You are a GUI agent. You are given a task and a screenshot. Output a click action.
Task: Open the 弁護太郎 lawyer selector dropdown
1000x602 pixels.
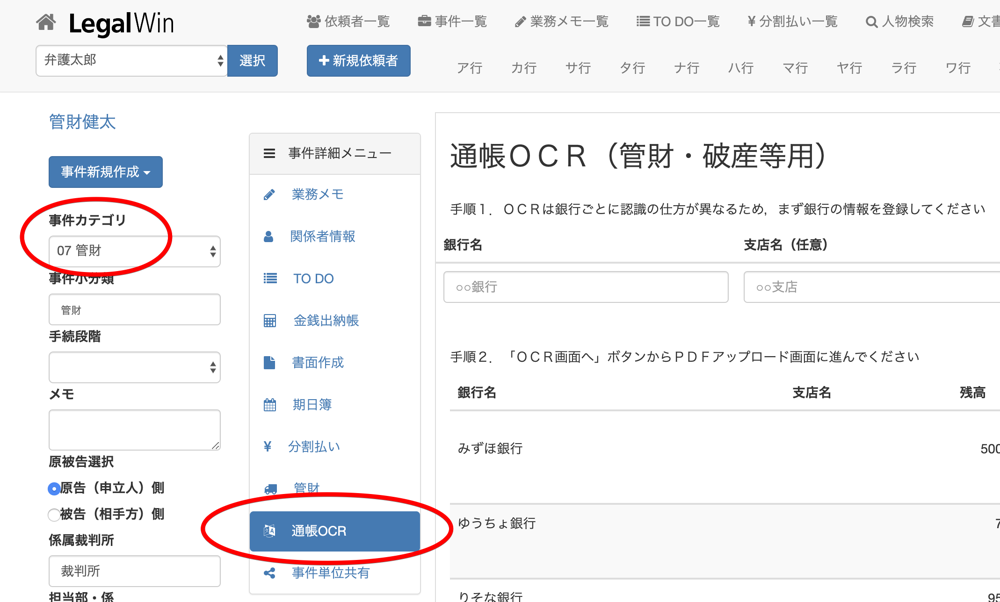tap(131, 61)
